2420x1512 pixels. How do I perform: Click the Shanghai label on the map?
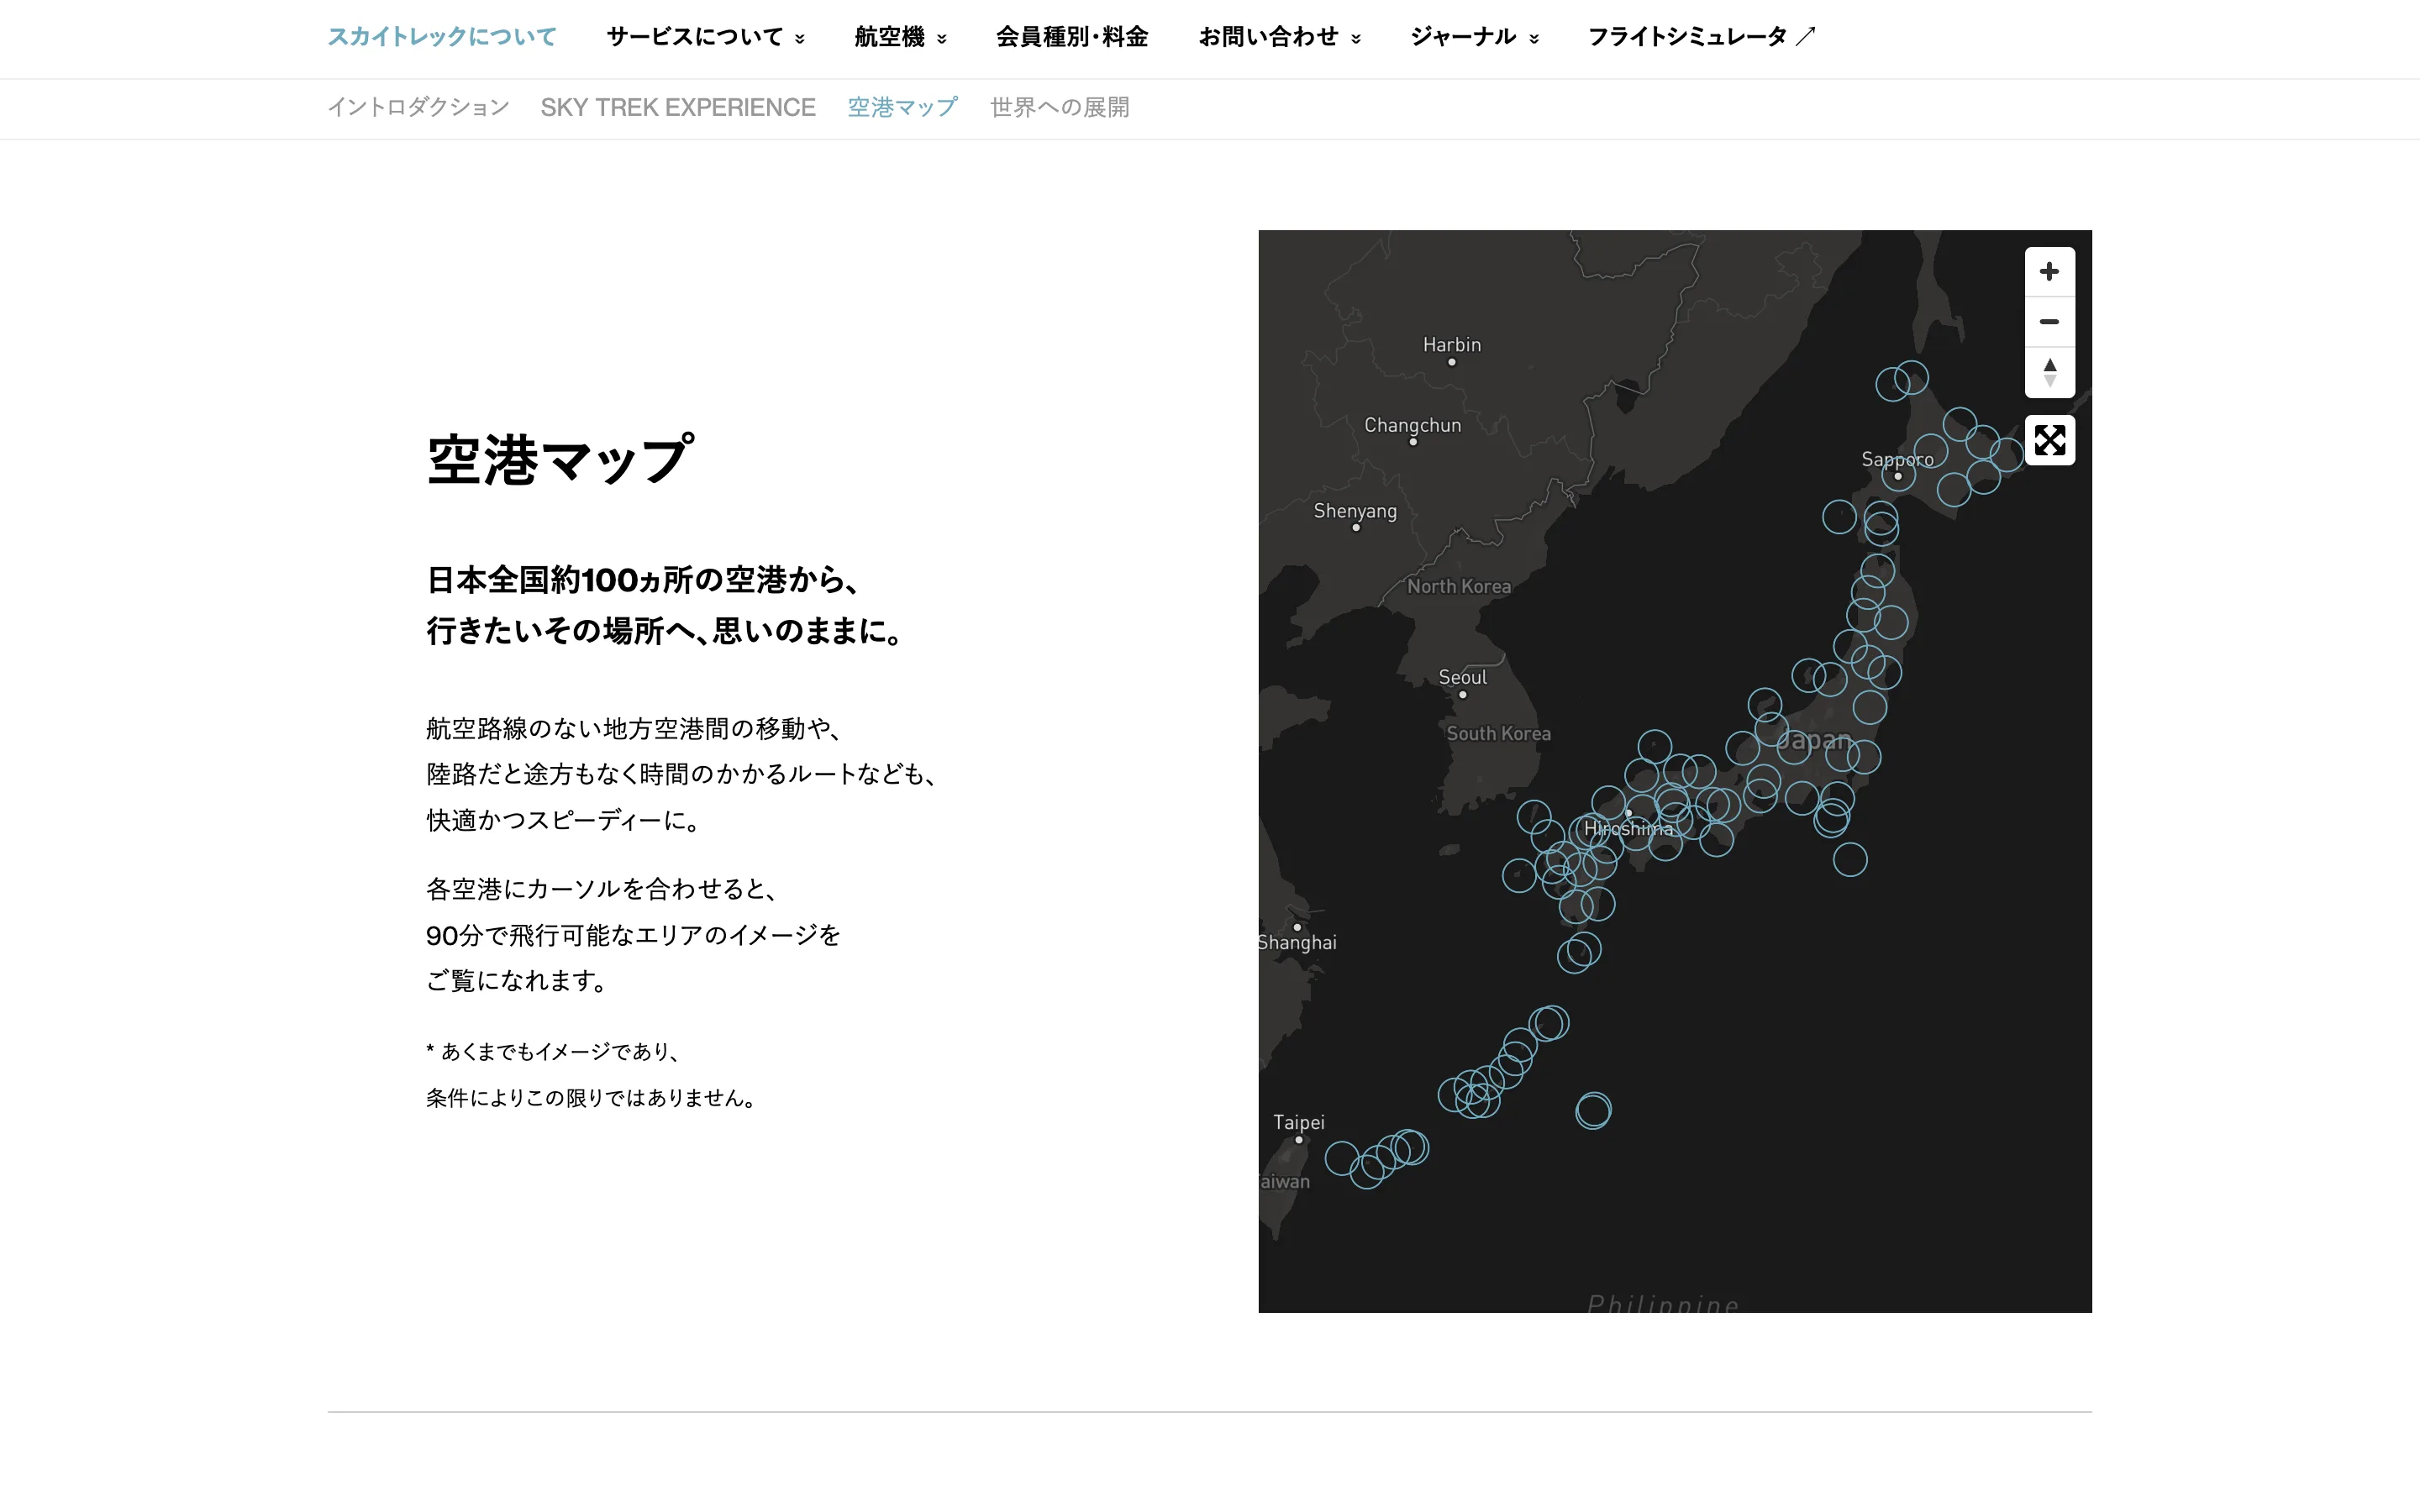(x=1297, y=943)
